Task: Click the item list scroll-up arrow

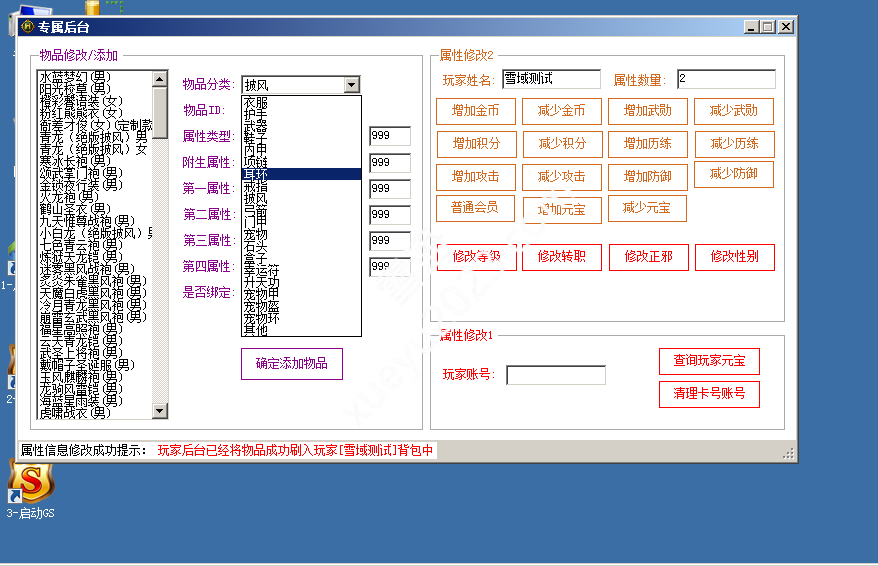Action: pos(160,79)
